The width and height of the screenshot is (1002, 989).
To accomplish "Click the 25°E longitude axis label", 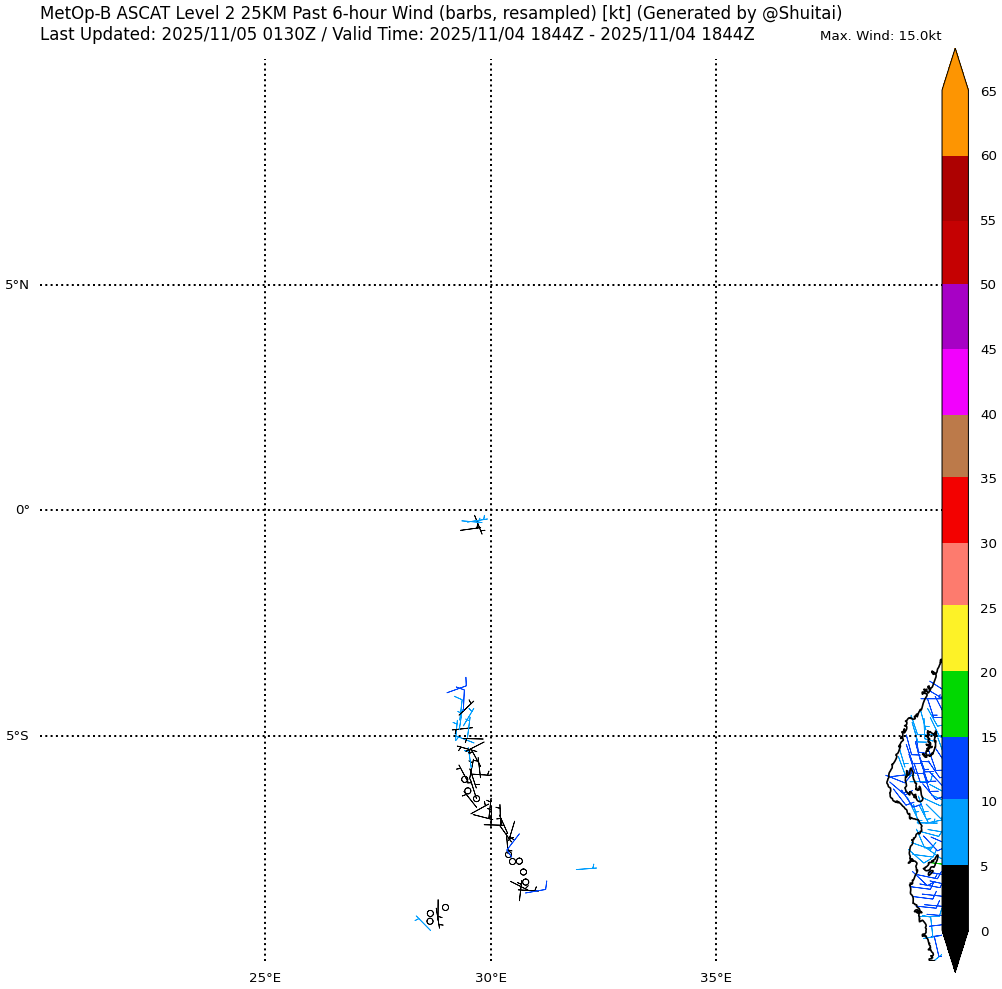I will pyautogui.click(x=265, y=977).
